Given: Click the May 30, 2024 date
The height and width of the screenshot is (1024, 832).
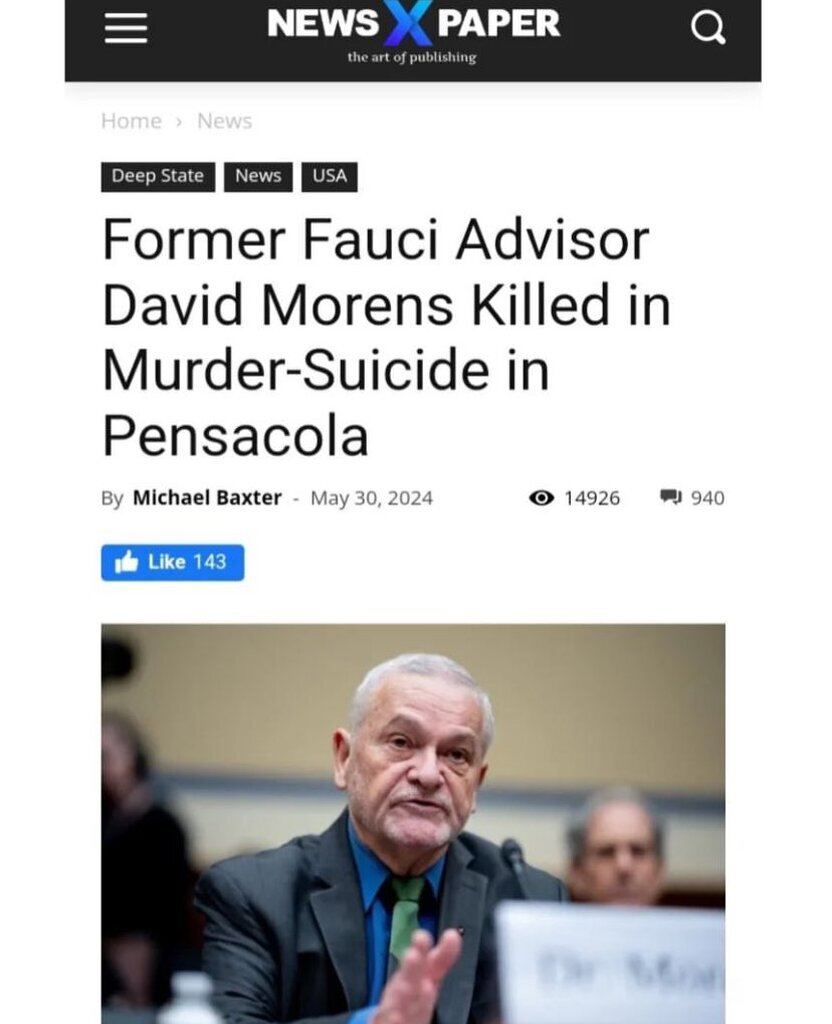Looking at the screenshot, I should pyautogui.click(x=372, y=498).
